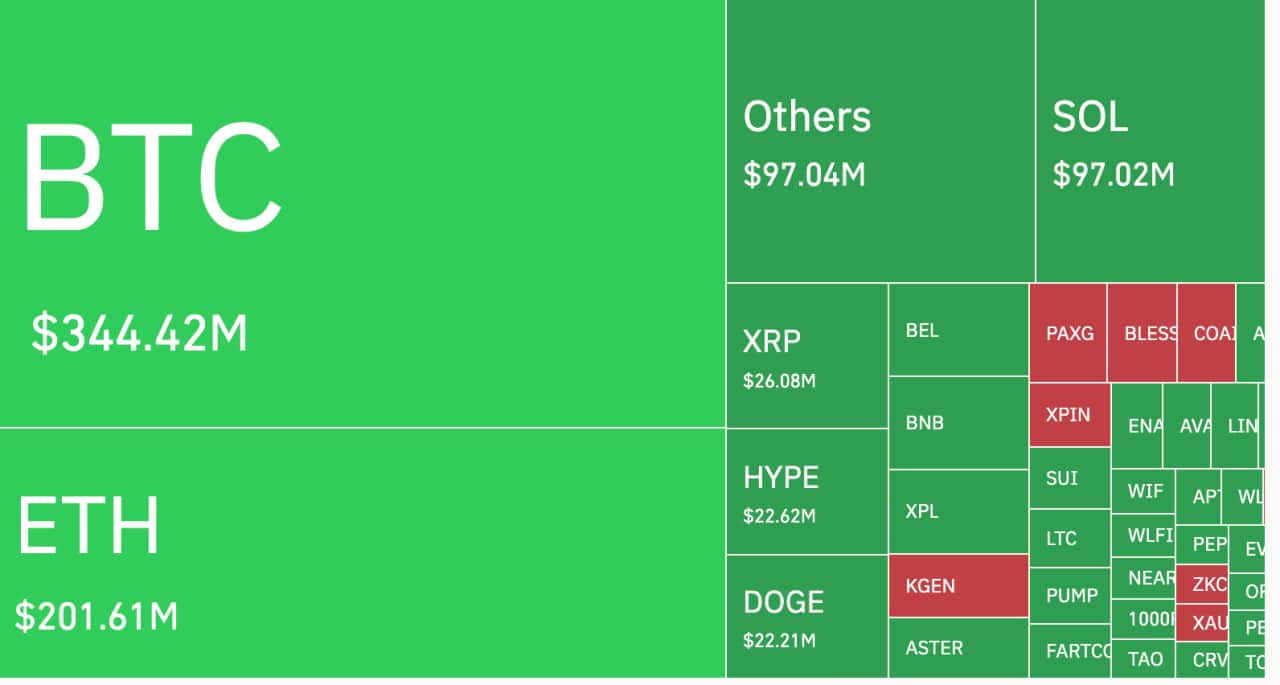Select the SOL $97.02M tile
Screen dimensions: 1280x685
(1150, 141)
